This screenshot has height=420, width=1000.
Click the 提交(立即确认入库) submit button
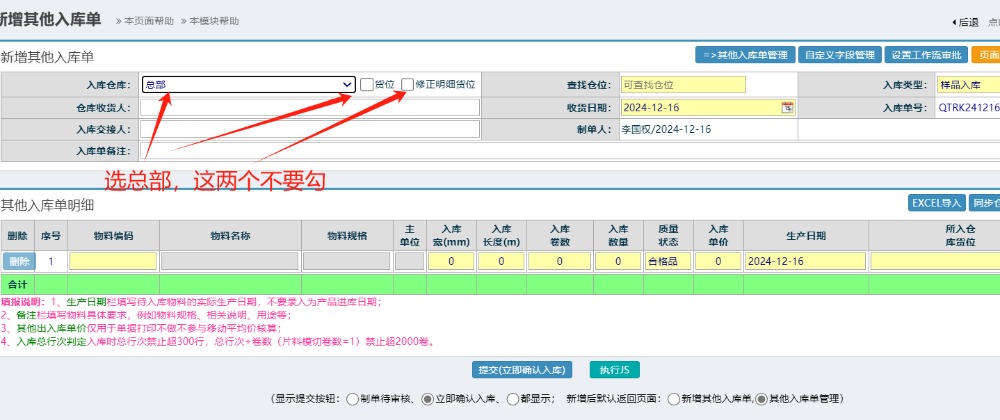coord(524,370)
